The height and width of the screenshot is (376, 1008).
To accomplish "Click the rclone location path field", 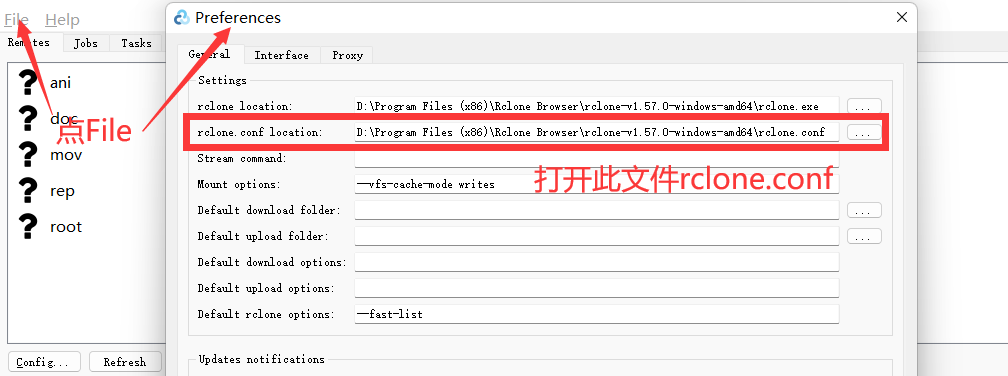I will click(597, 106).
